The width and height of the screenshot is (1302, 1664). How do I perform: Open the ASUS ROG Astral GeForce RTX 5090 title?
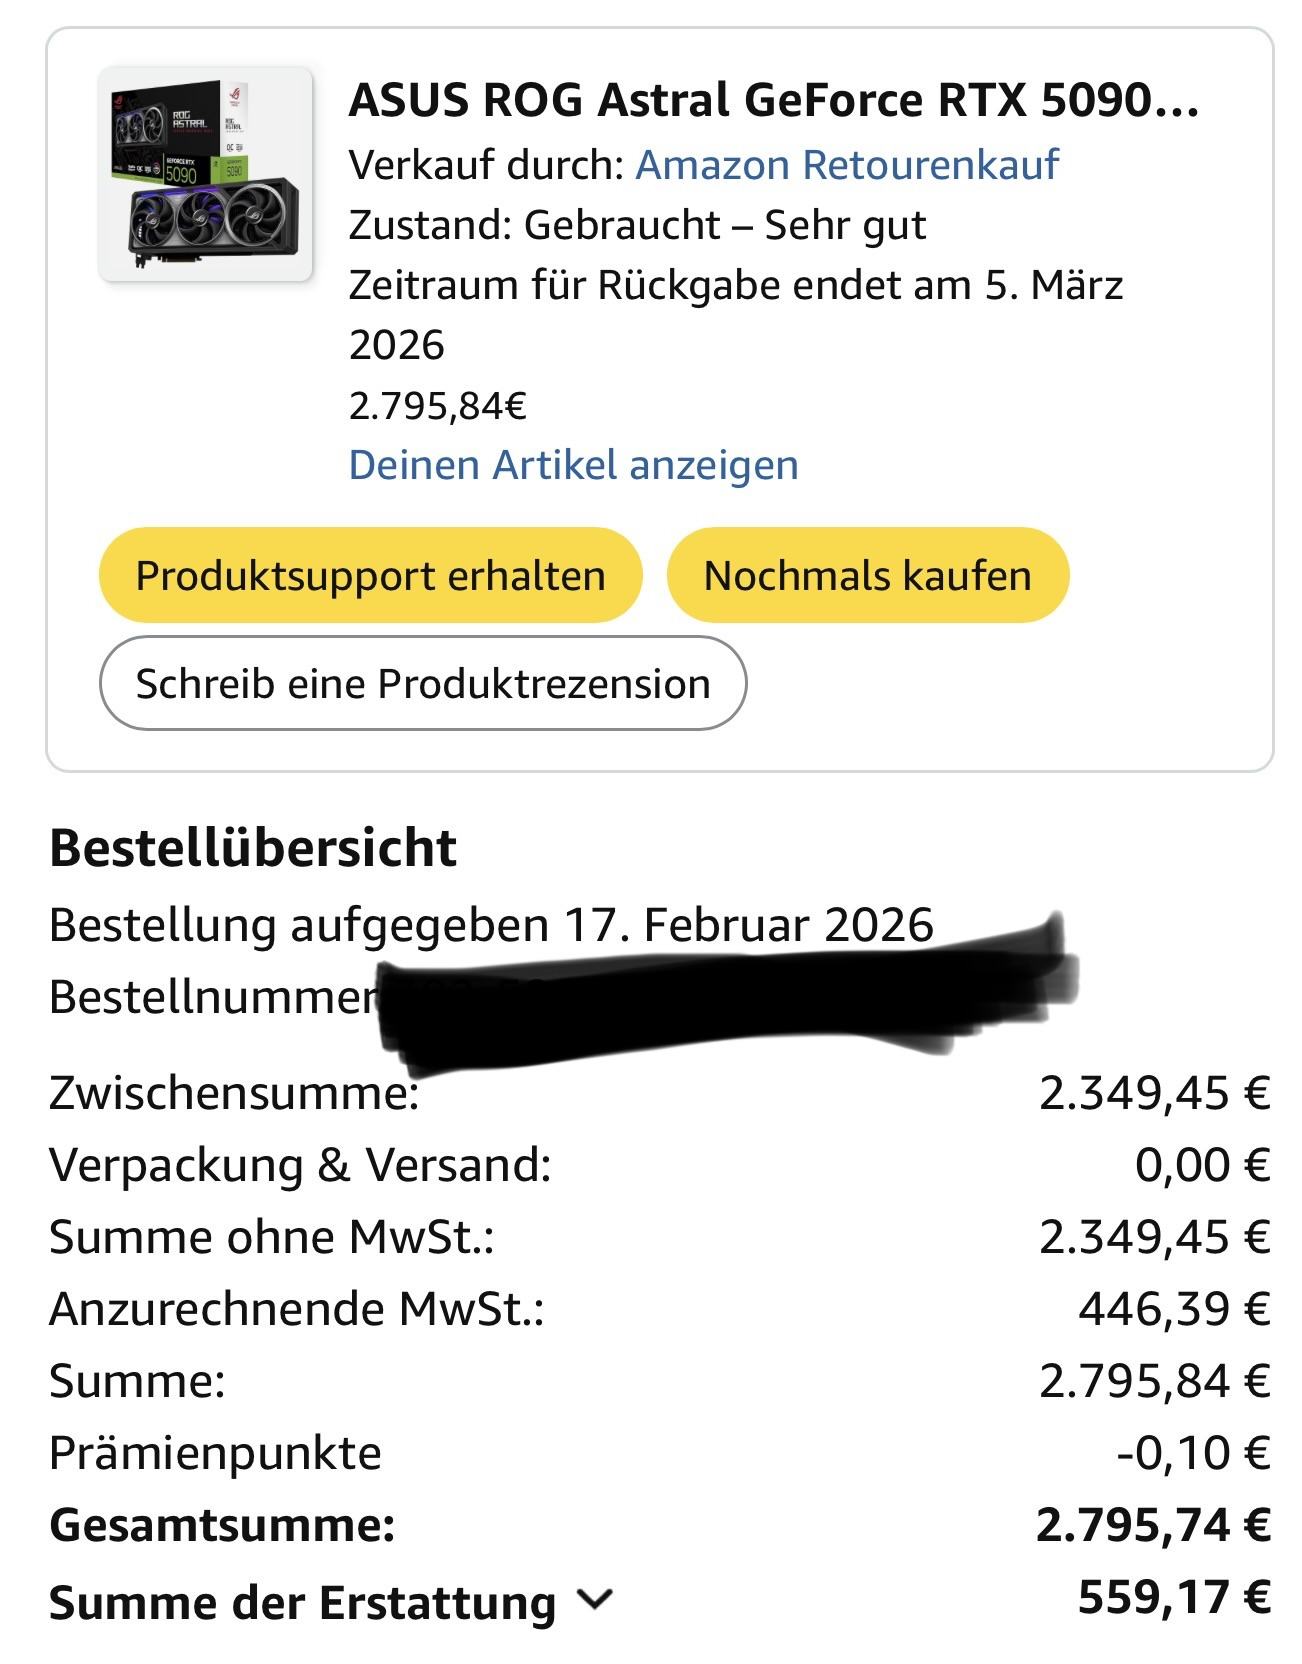click(774, 100)
